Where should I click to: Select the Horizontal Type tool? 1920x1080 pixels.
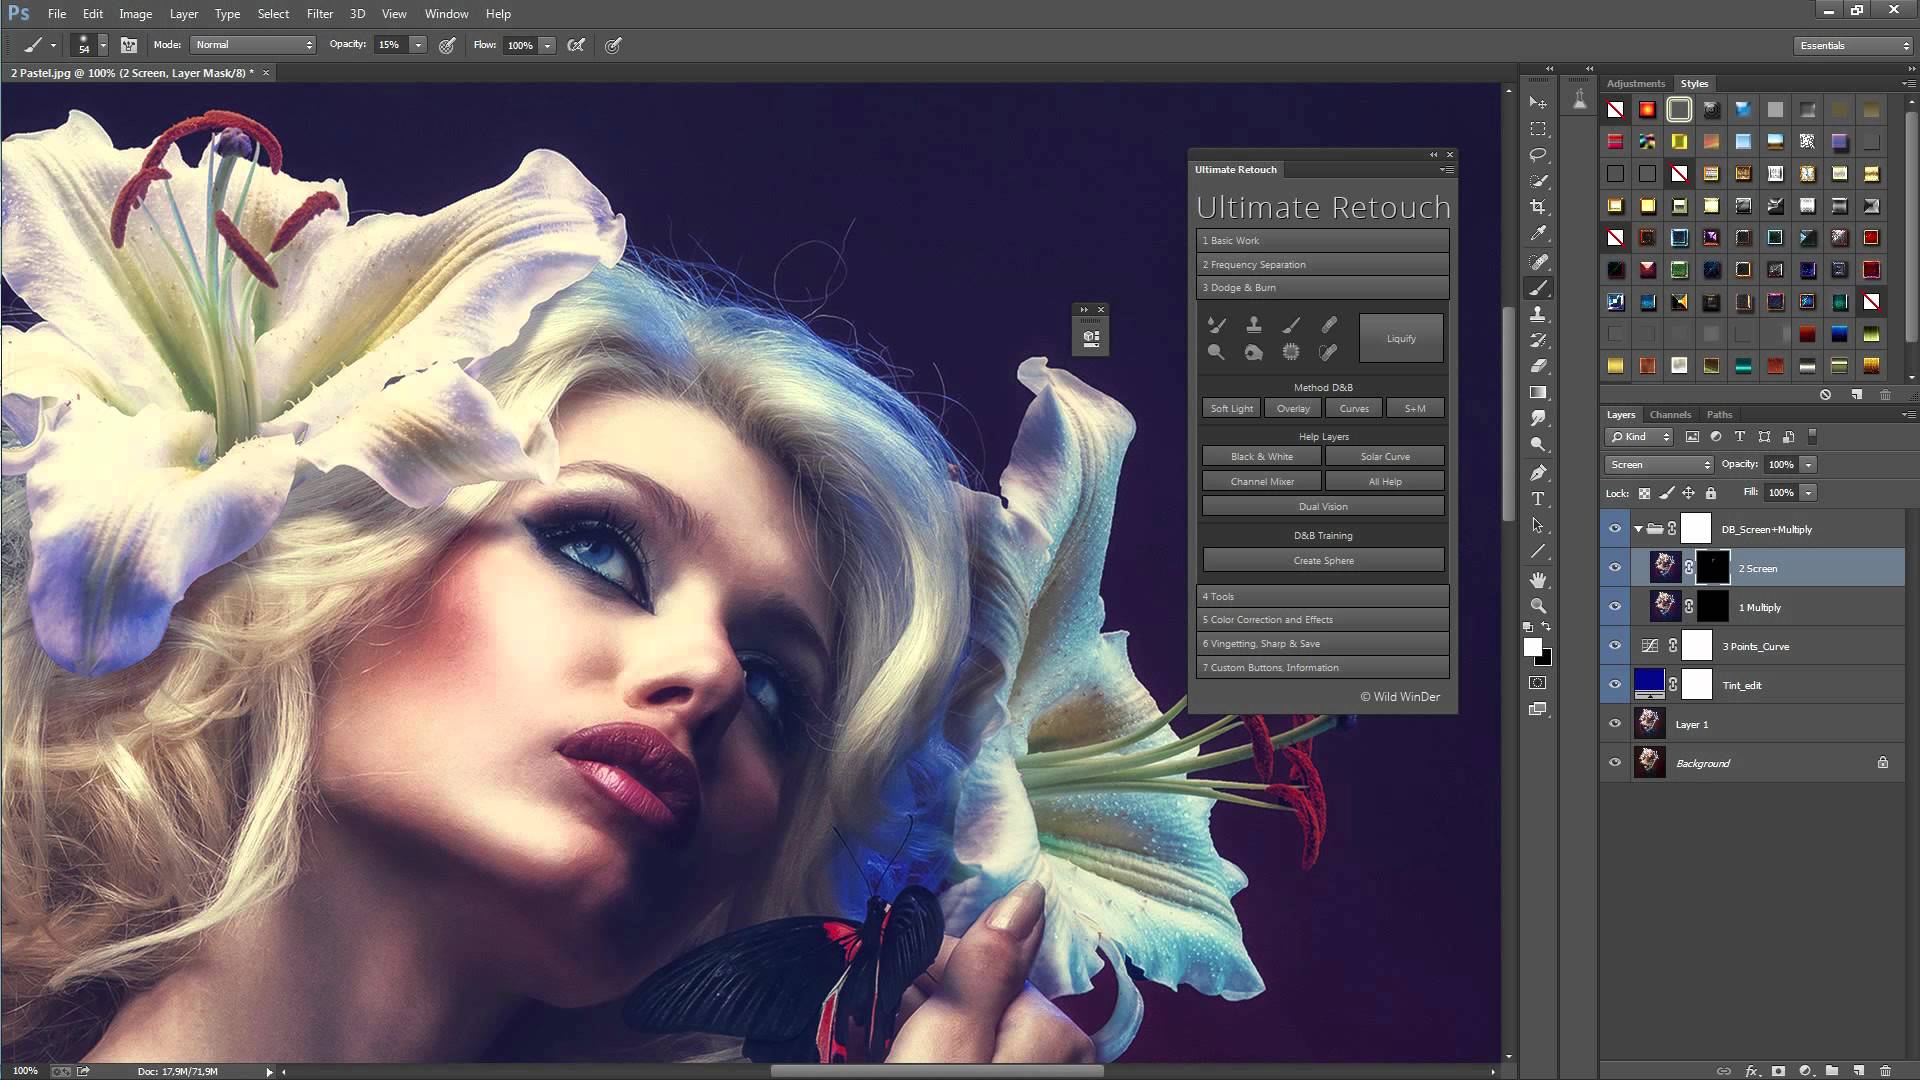(1538, 499)
